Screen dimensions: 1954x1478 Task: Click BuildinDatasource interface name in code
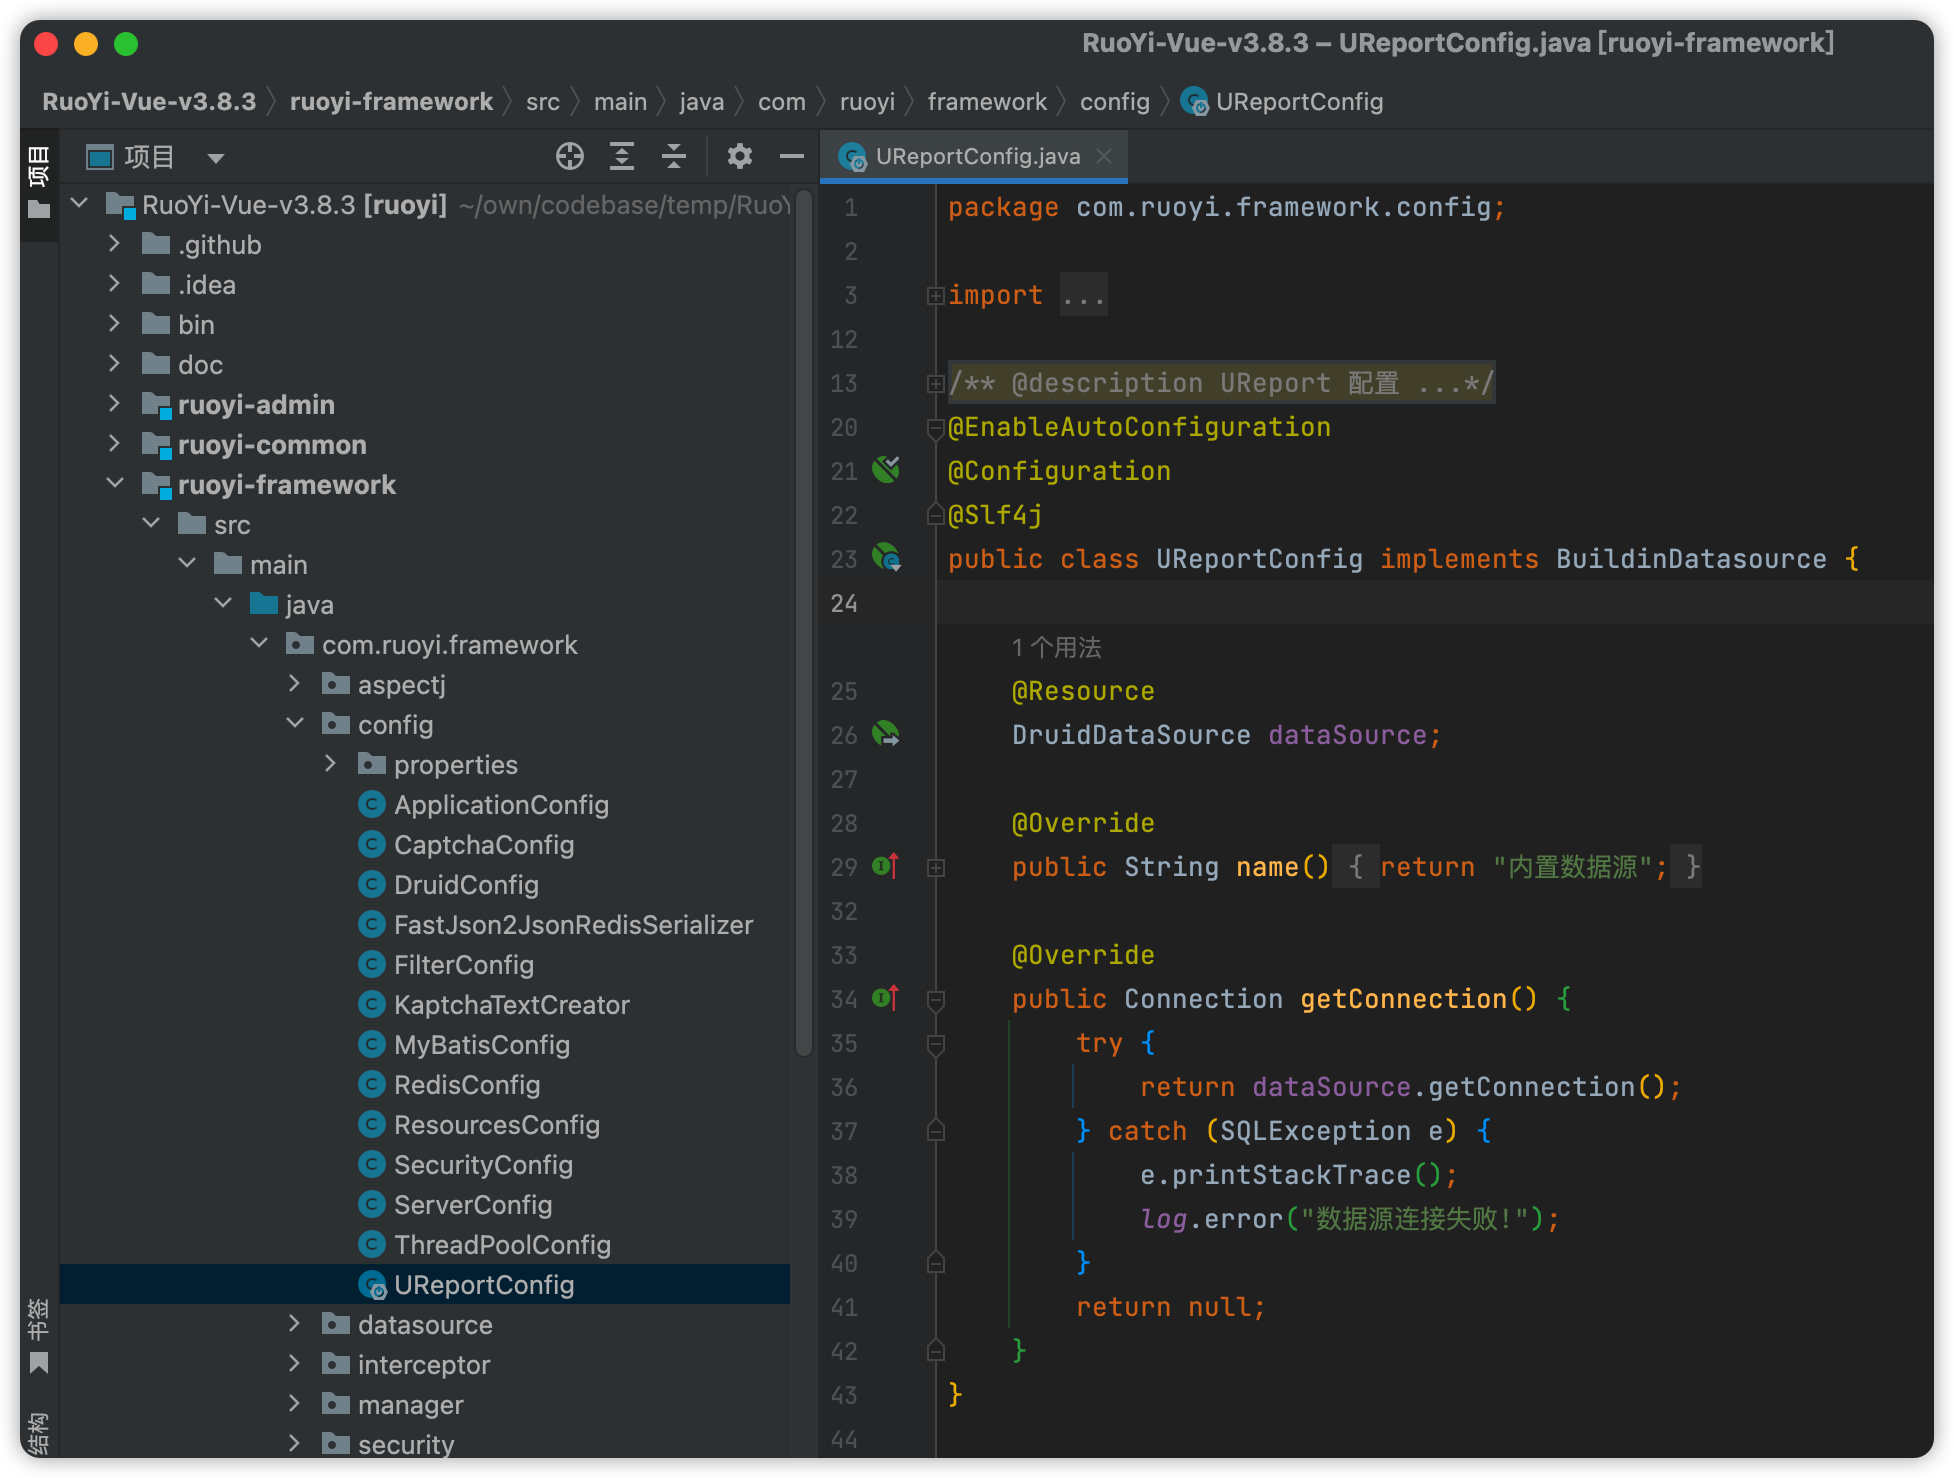[x=1691, y=558]
